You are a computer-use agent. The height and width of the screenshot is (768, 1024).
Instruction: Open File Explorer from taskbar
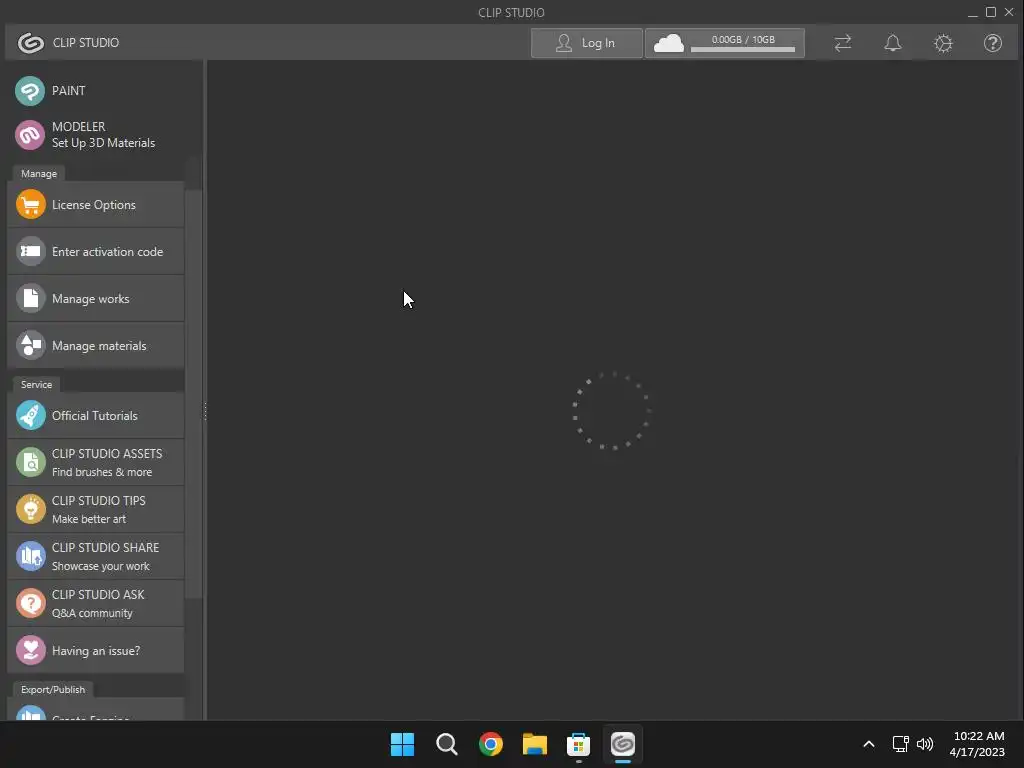pos(534,744)
